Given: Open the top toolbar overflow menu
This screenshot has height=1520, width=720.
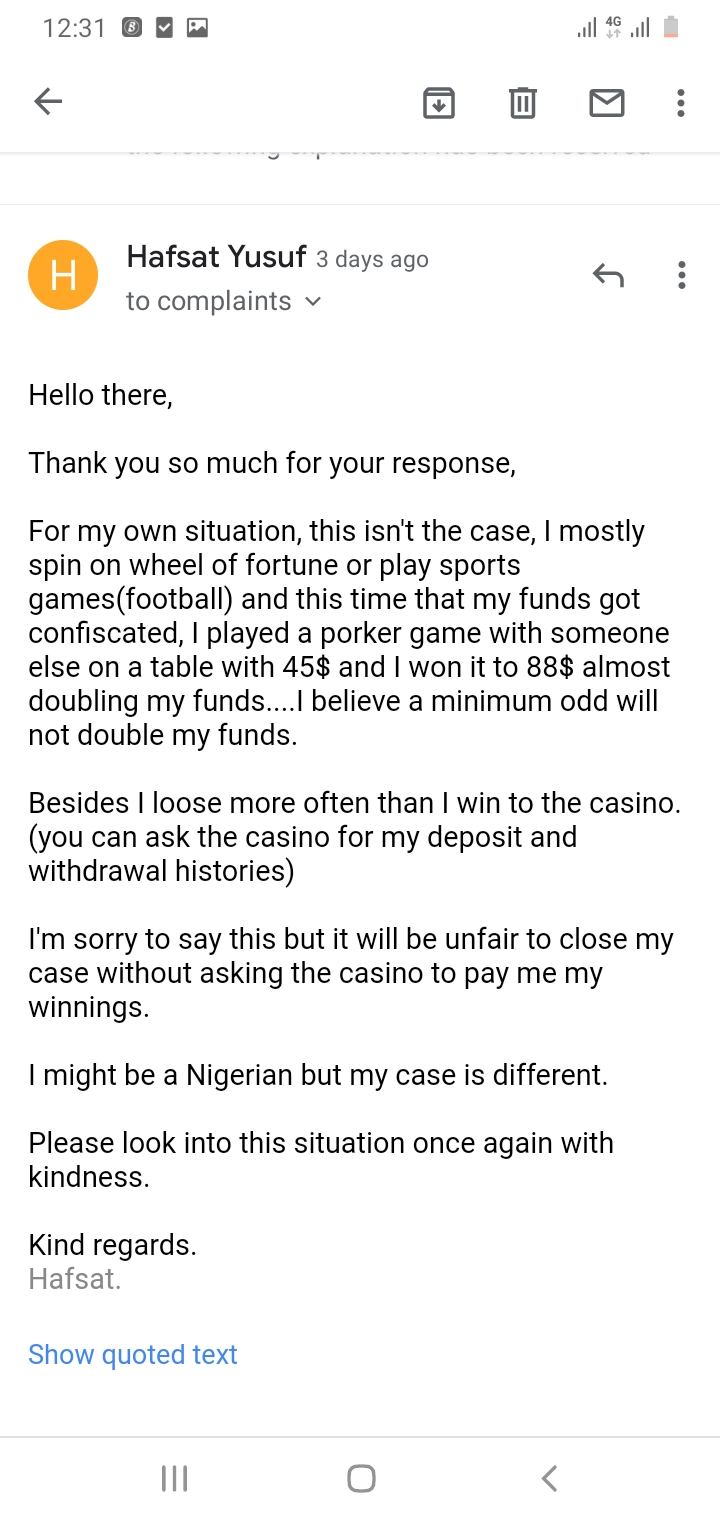Looking at the screenshot, I should tap(681, 102).
